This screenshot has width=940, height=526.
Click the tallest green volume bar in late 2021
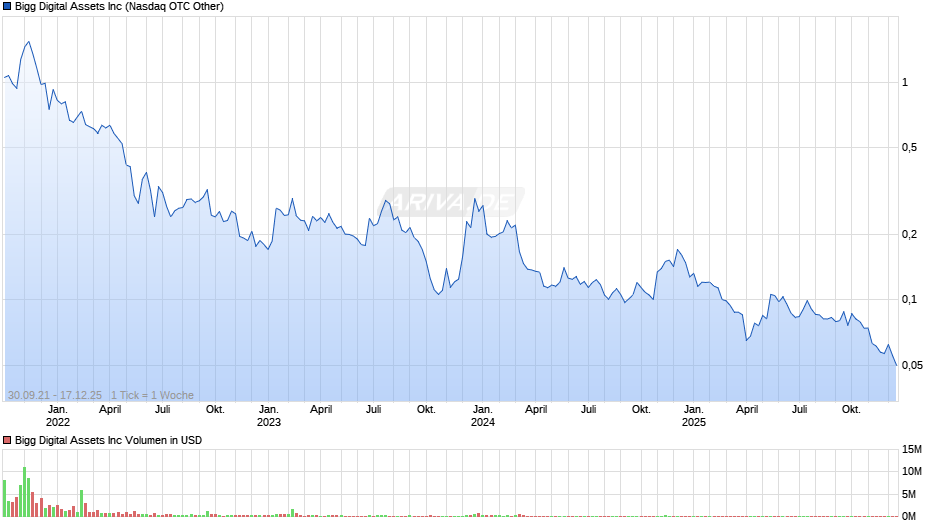point(25,492)
